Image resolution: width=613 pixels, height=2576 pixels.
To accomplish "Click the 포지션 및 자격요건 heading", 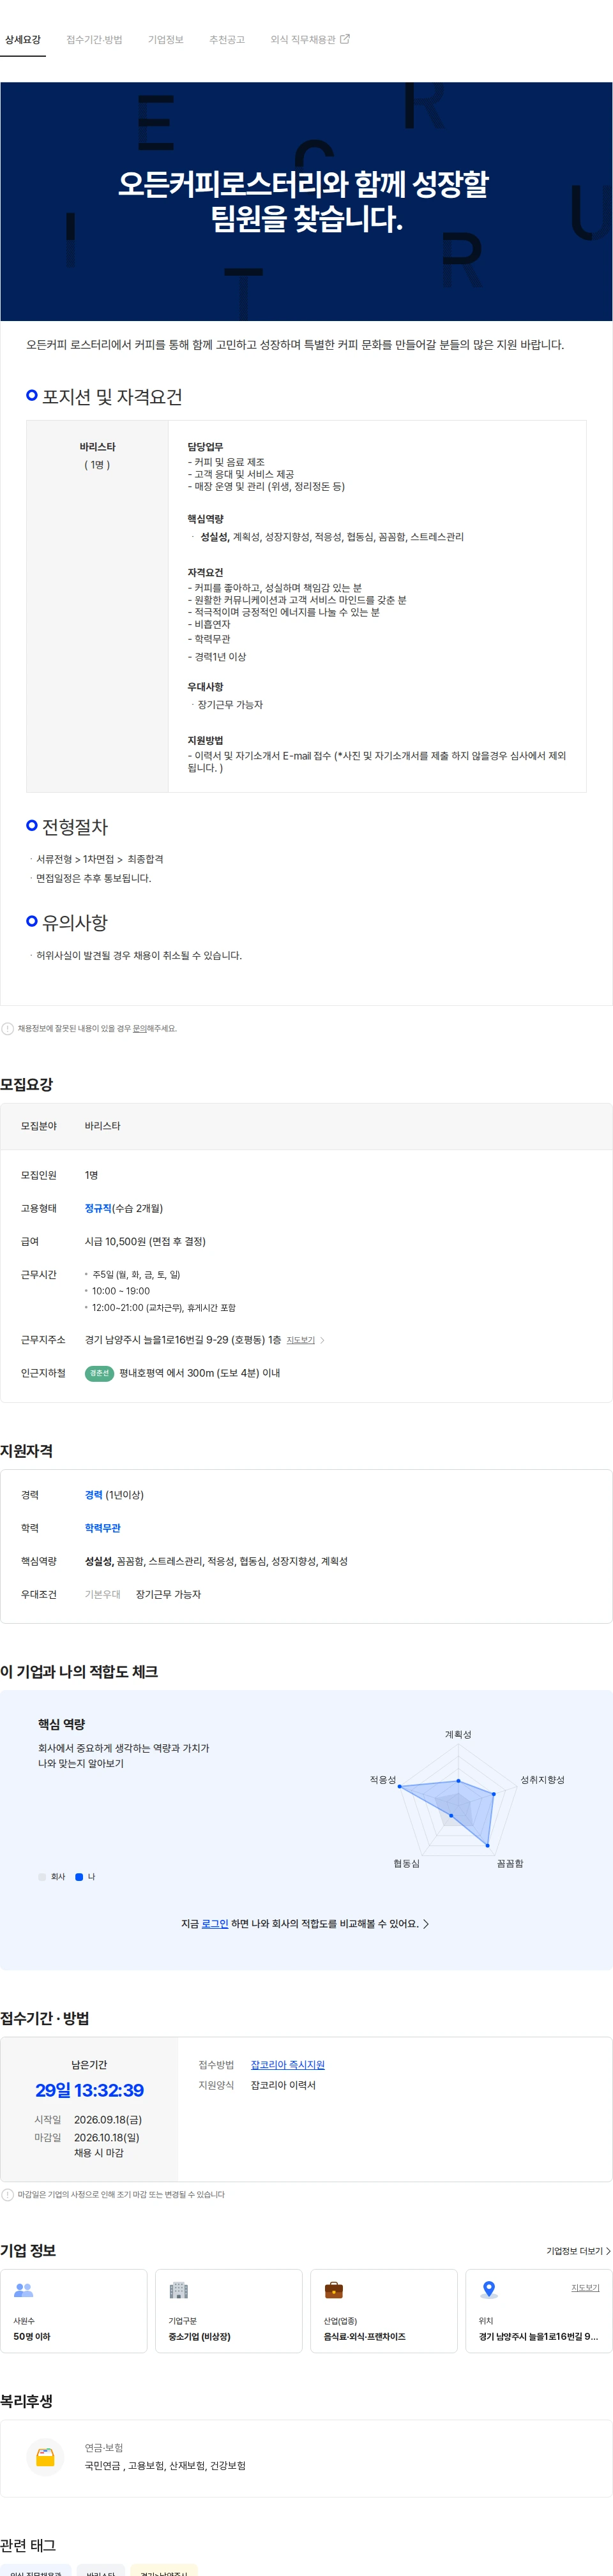I will [112, 397].
